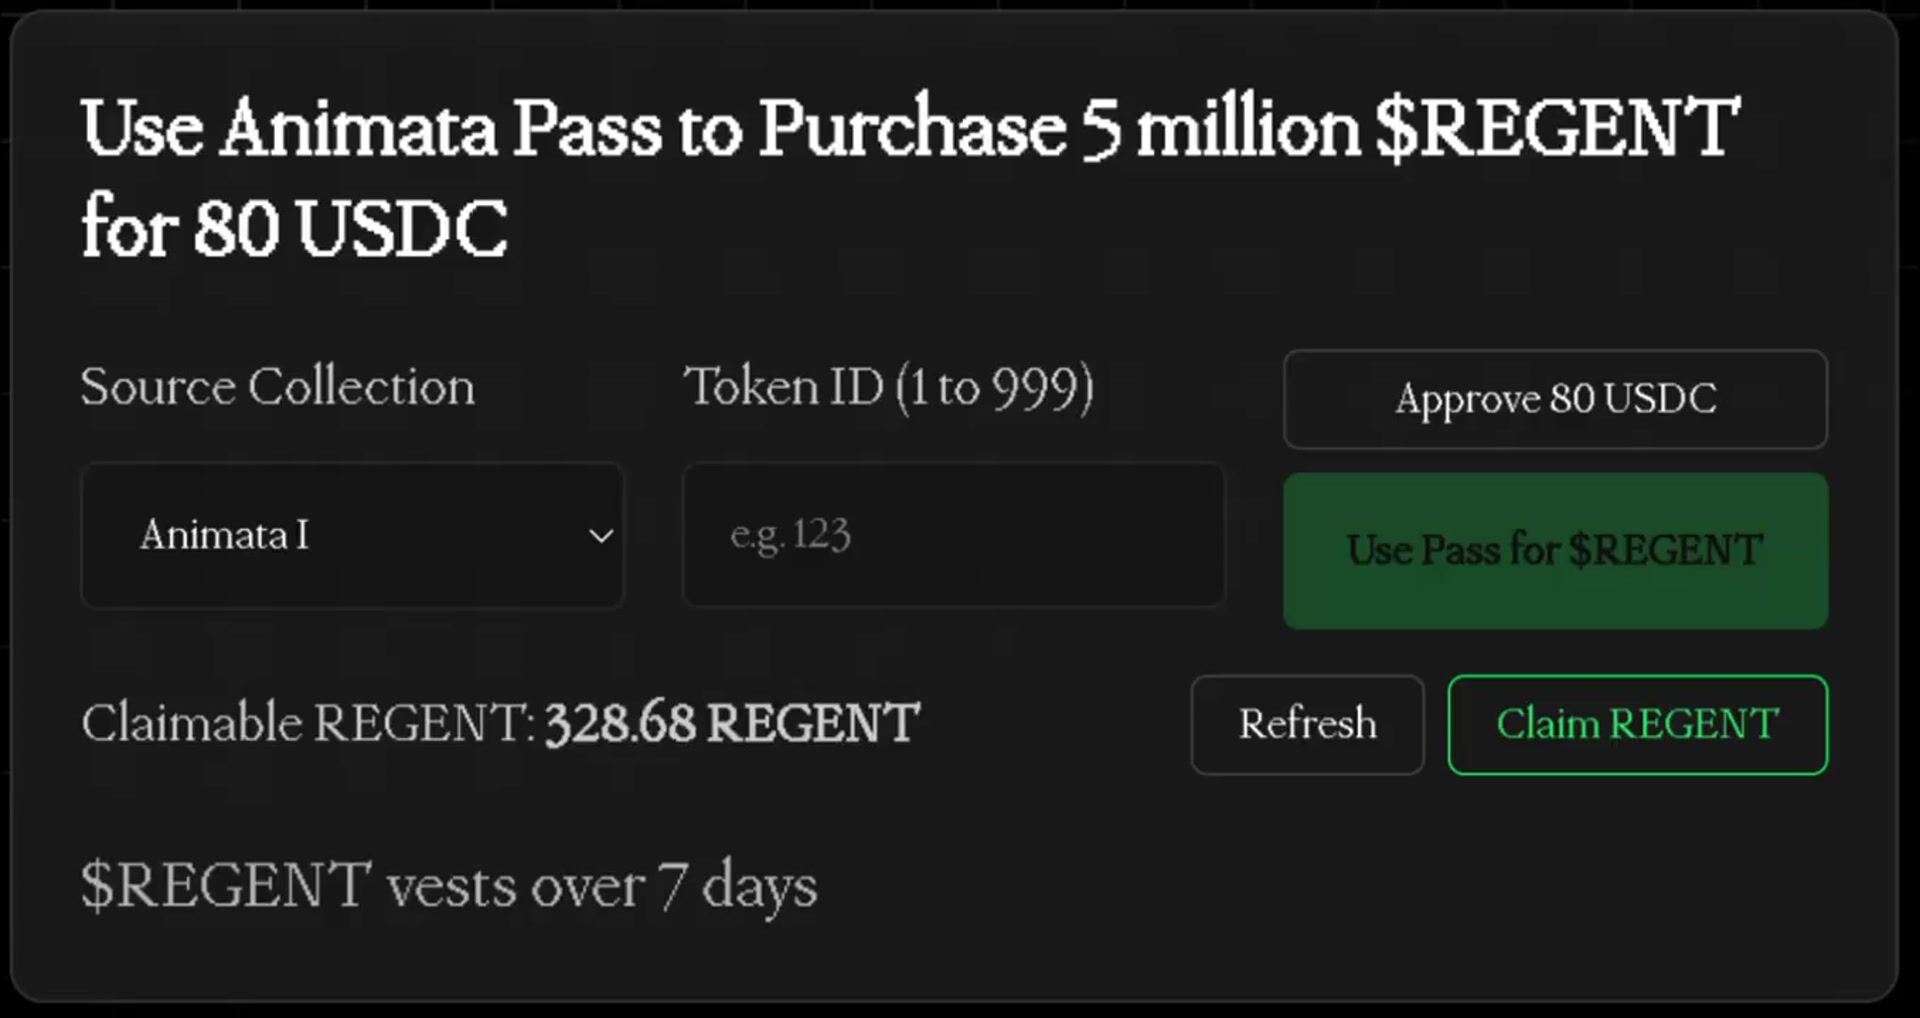Screen dimensions: 1920x1018
Task: Refresh the claimable REGENT balance
Action: point(1307,724)
